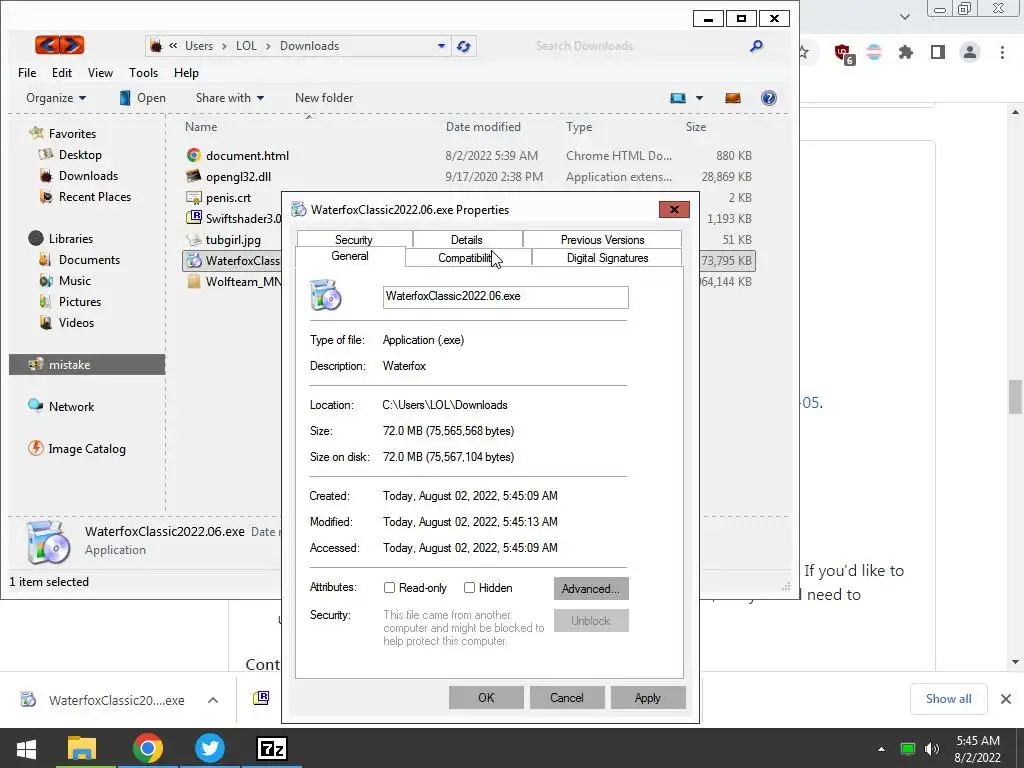Switch to the Previous Versions tab

(602, 240)
